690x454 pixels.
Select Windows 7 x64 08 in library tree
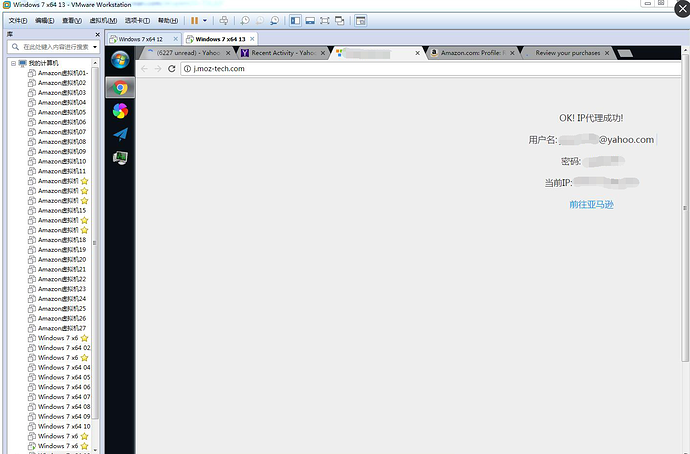pyautogui.click(x=64, y=407)
